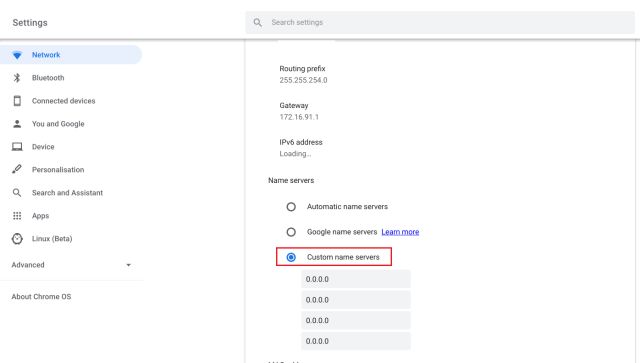This screenshot has height=363, width=640.
Task: Click the Routing prefix value 255.255.254.0
Action: click(x=303, y=80)
